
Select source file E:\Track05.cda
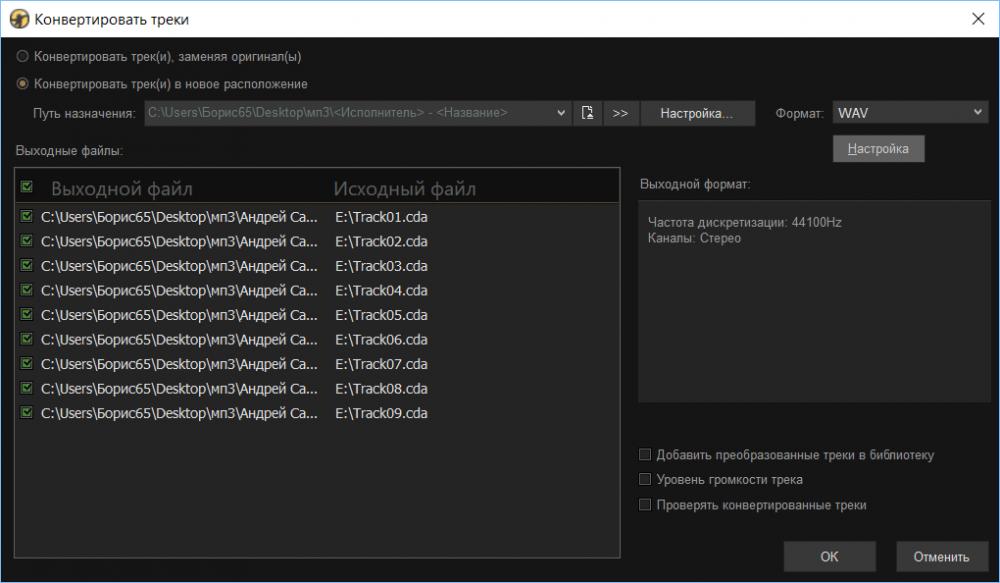(381, 315)
